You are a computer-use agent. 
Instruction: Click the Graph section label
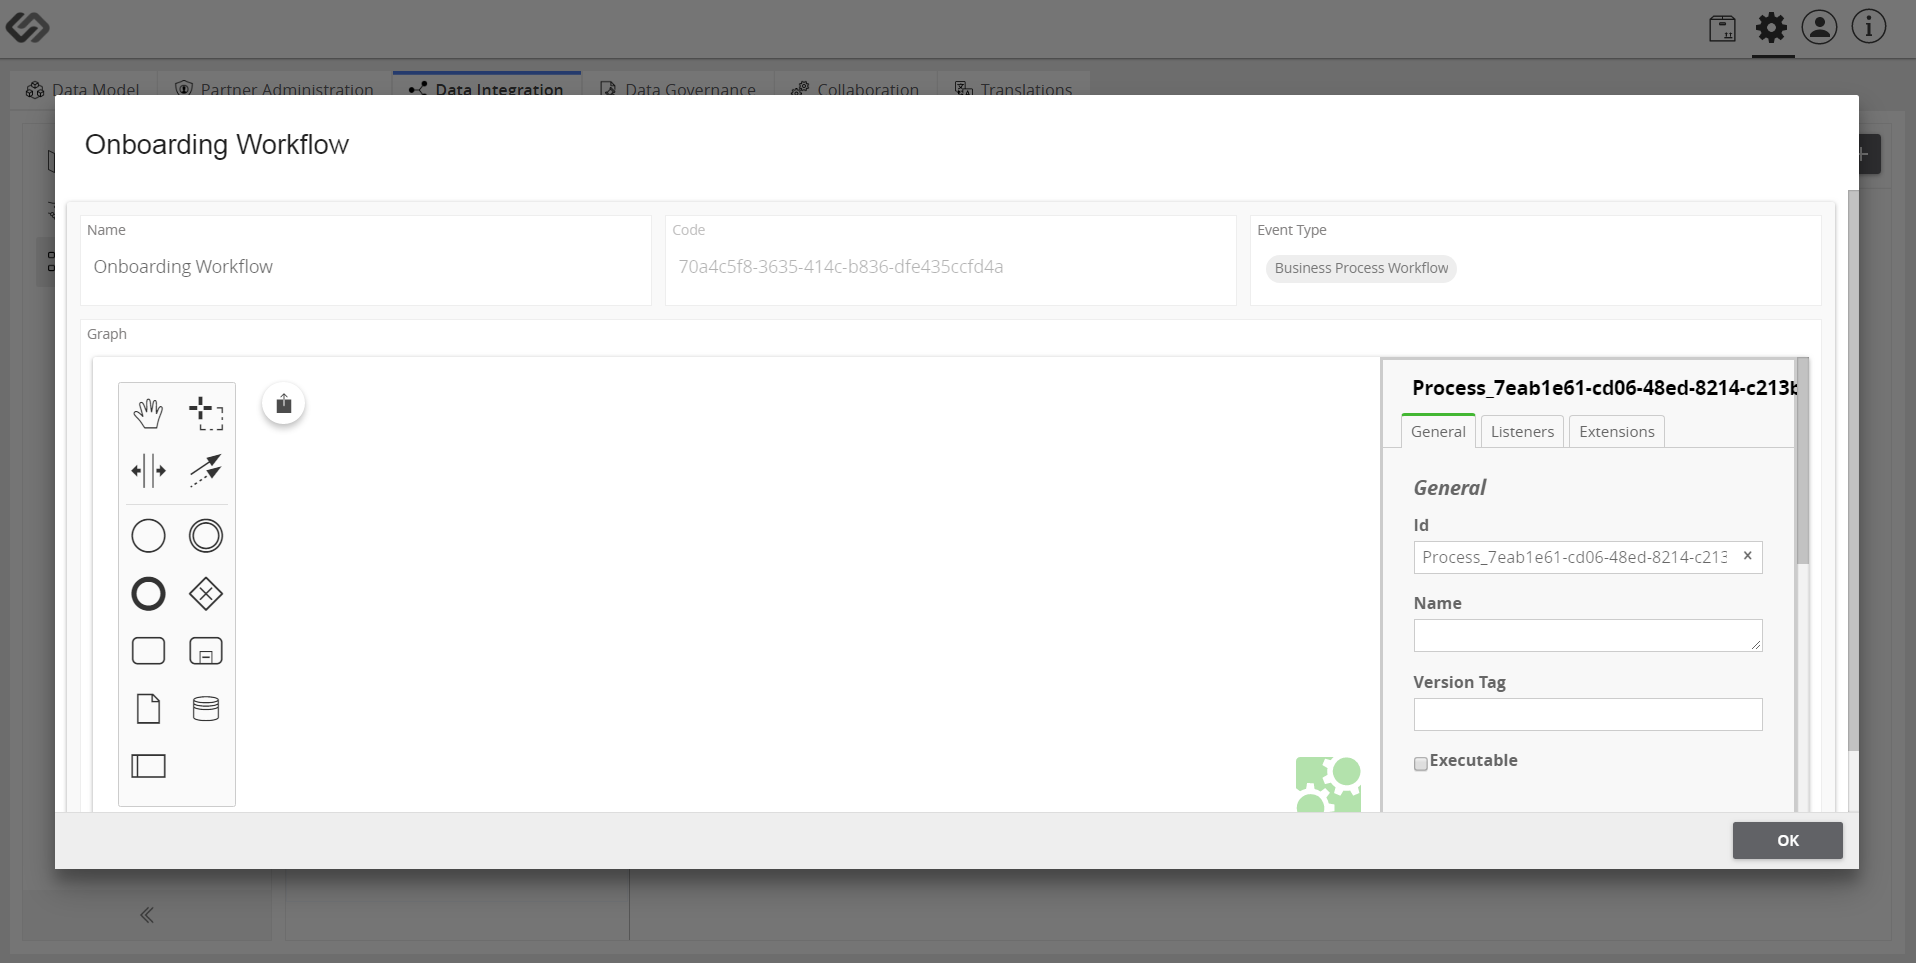pyautogui.click(x=107, y=334)
